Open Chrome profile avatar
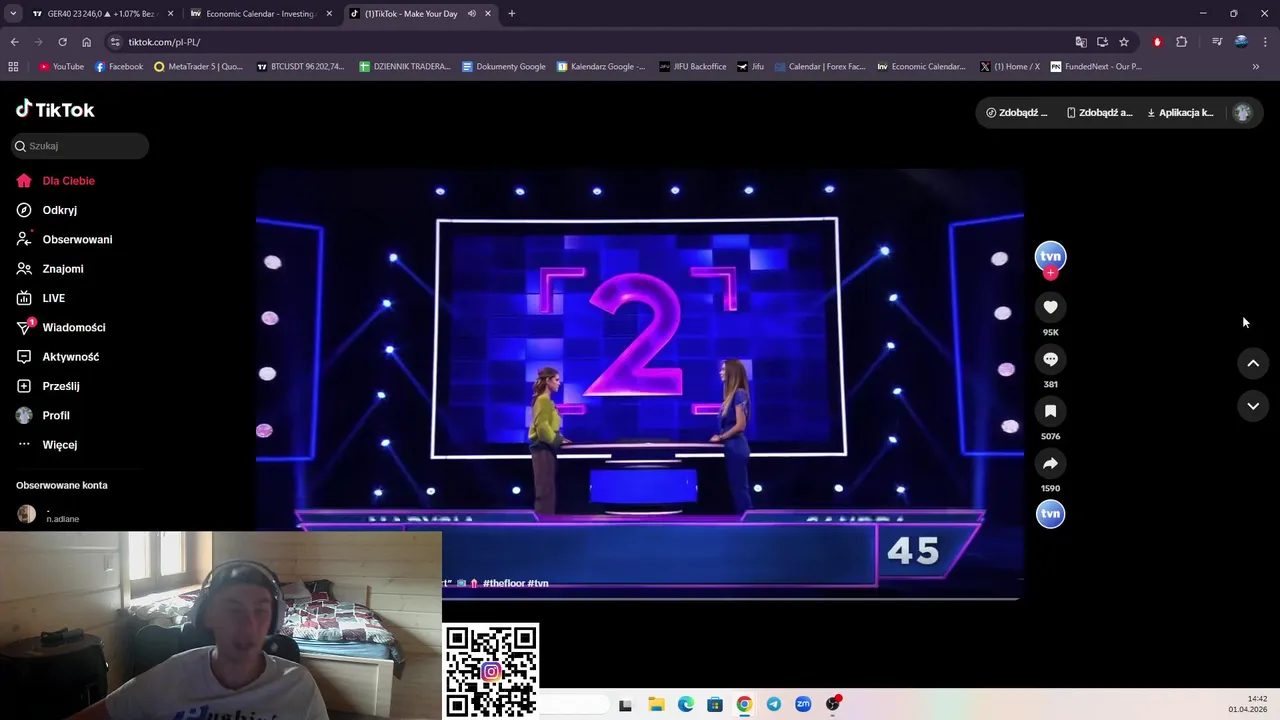Image resolution: width=1280 pixels, height=720 pixels. pyautogui.click(x=1241, y=42)
